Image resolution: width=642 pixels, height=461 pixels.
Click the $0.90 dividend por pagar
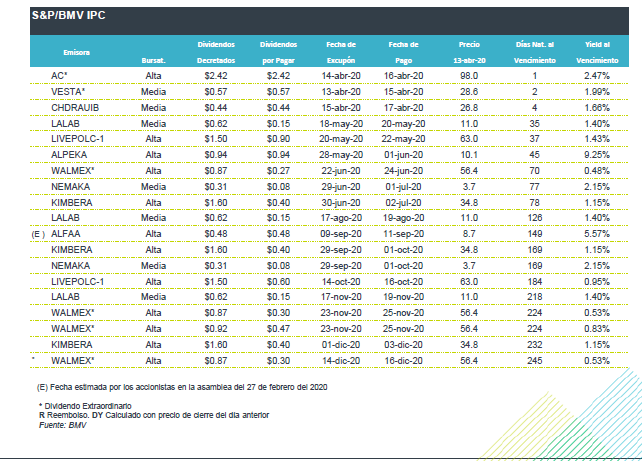pyautogui.click(x=278, y=139)
